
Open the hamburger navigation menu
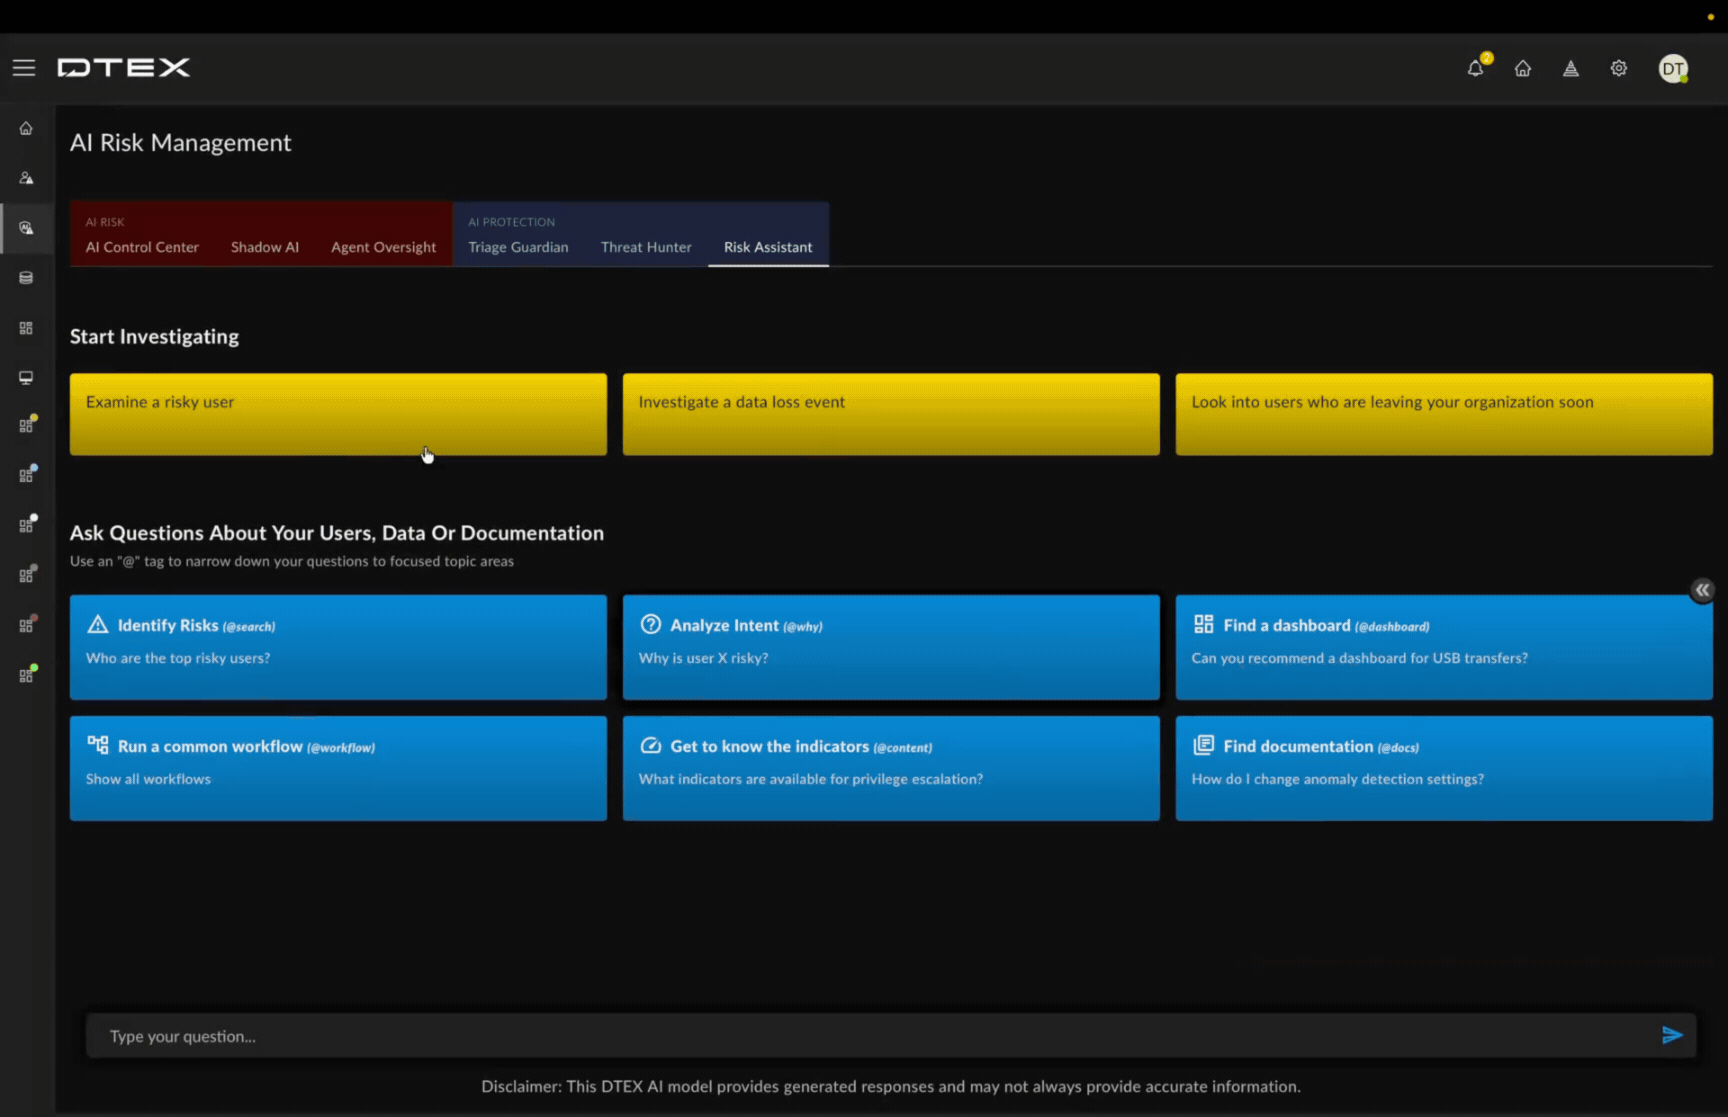(23, 68)
